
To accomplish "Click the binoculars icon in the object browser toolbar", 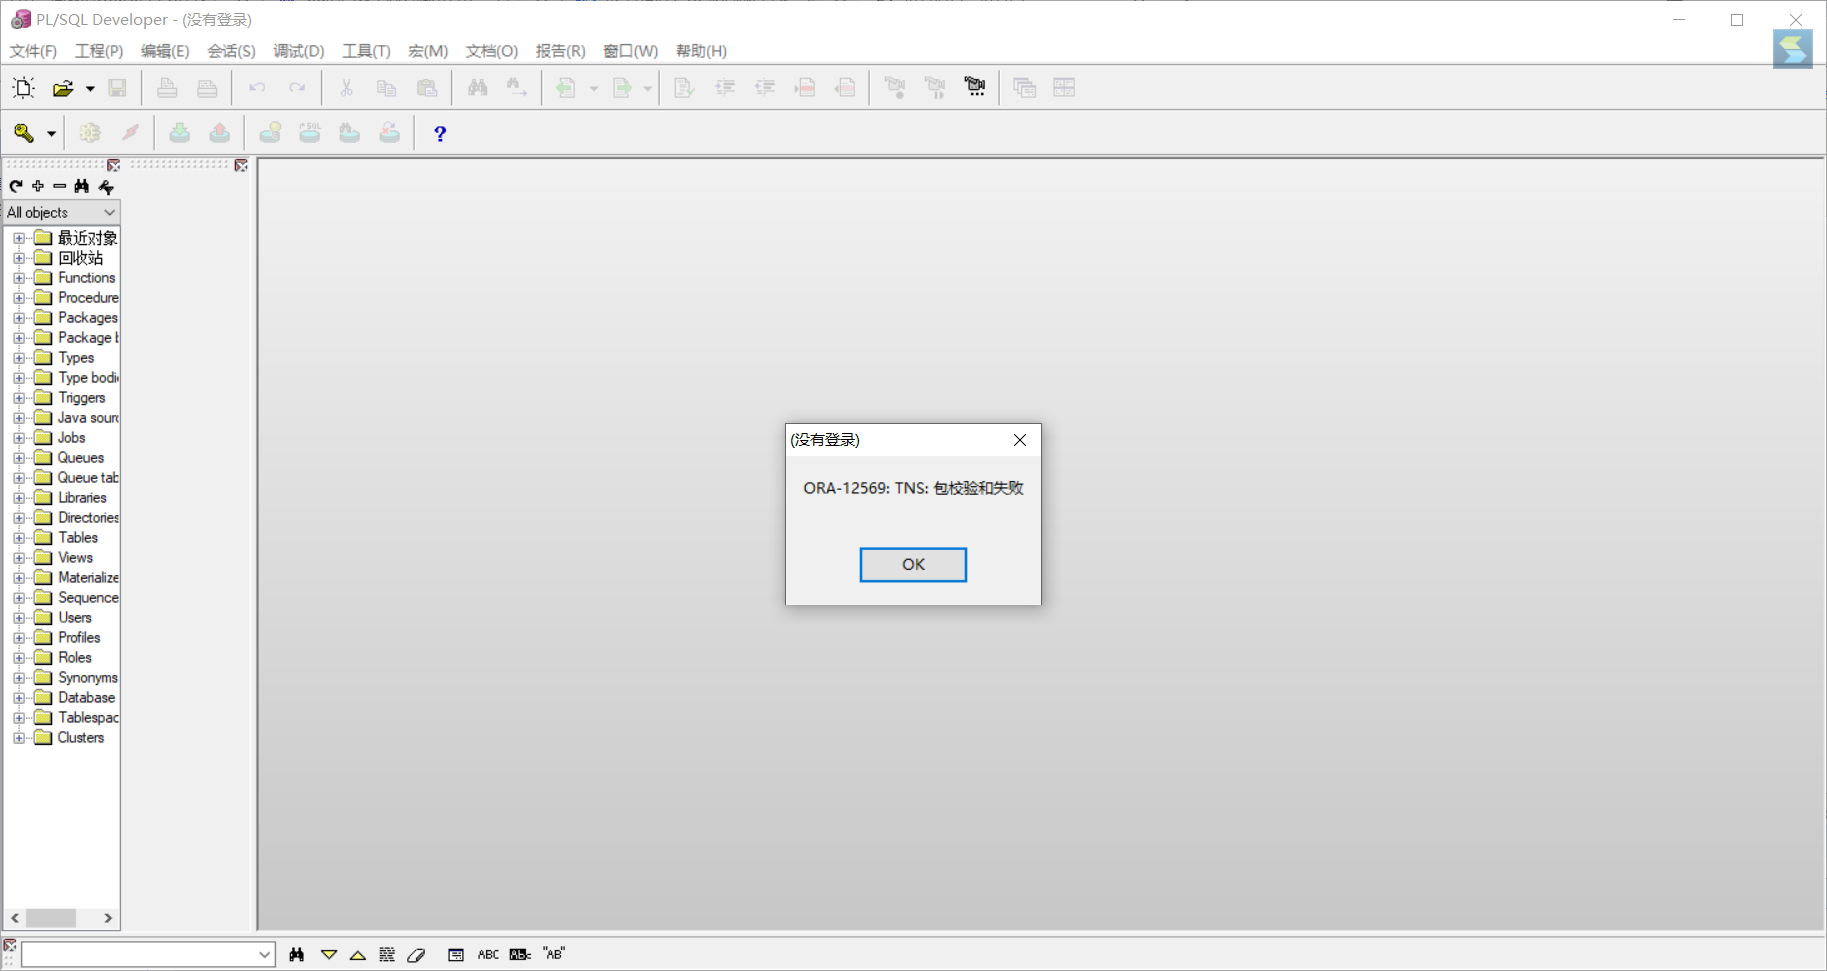I will pyautogui.click(x=82, y=186).
